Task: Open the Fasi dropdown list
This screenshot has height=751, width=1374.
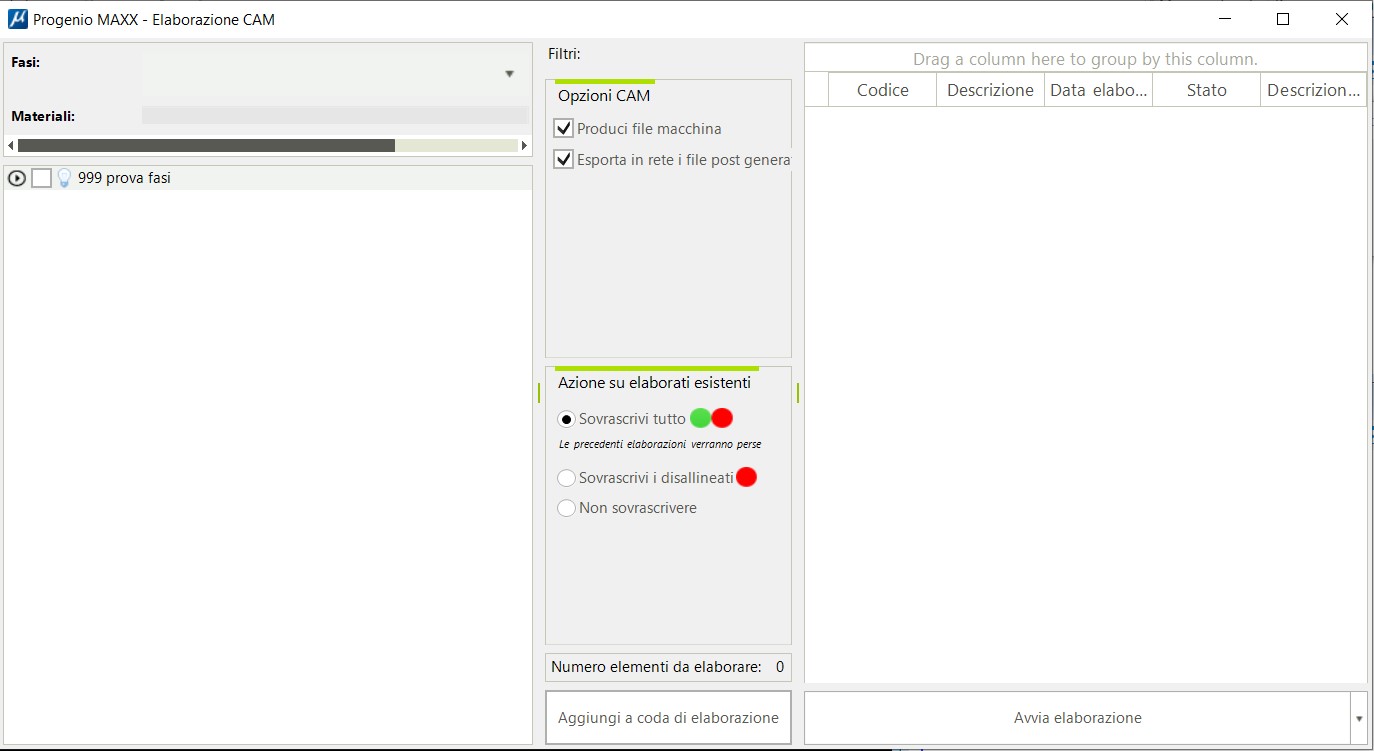Action: (x=509, y=74)
